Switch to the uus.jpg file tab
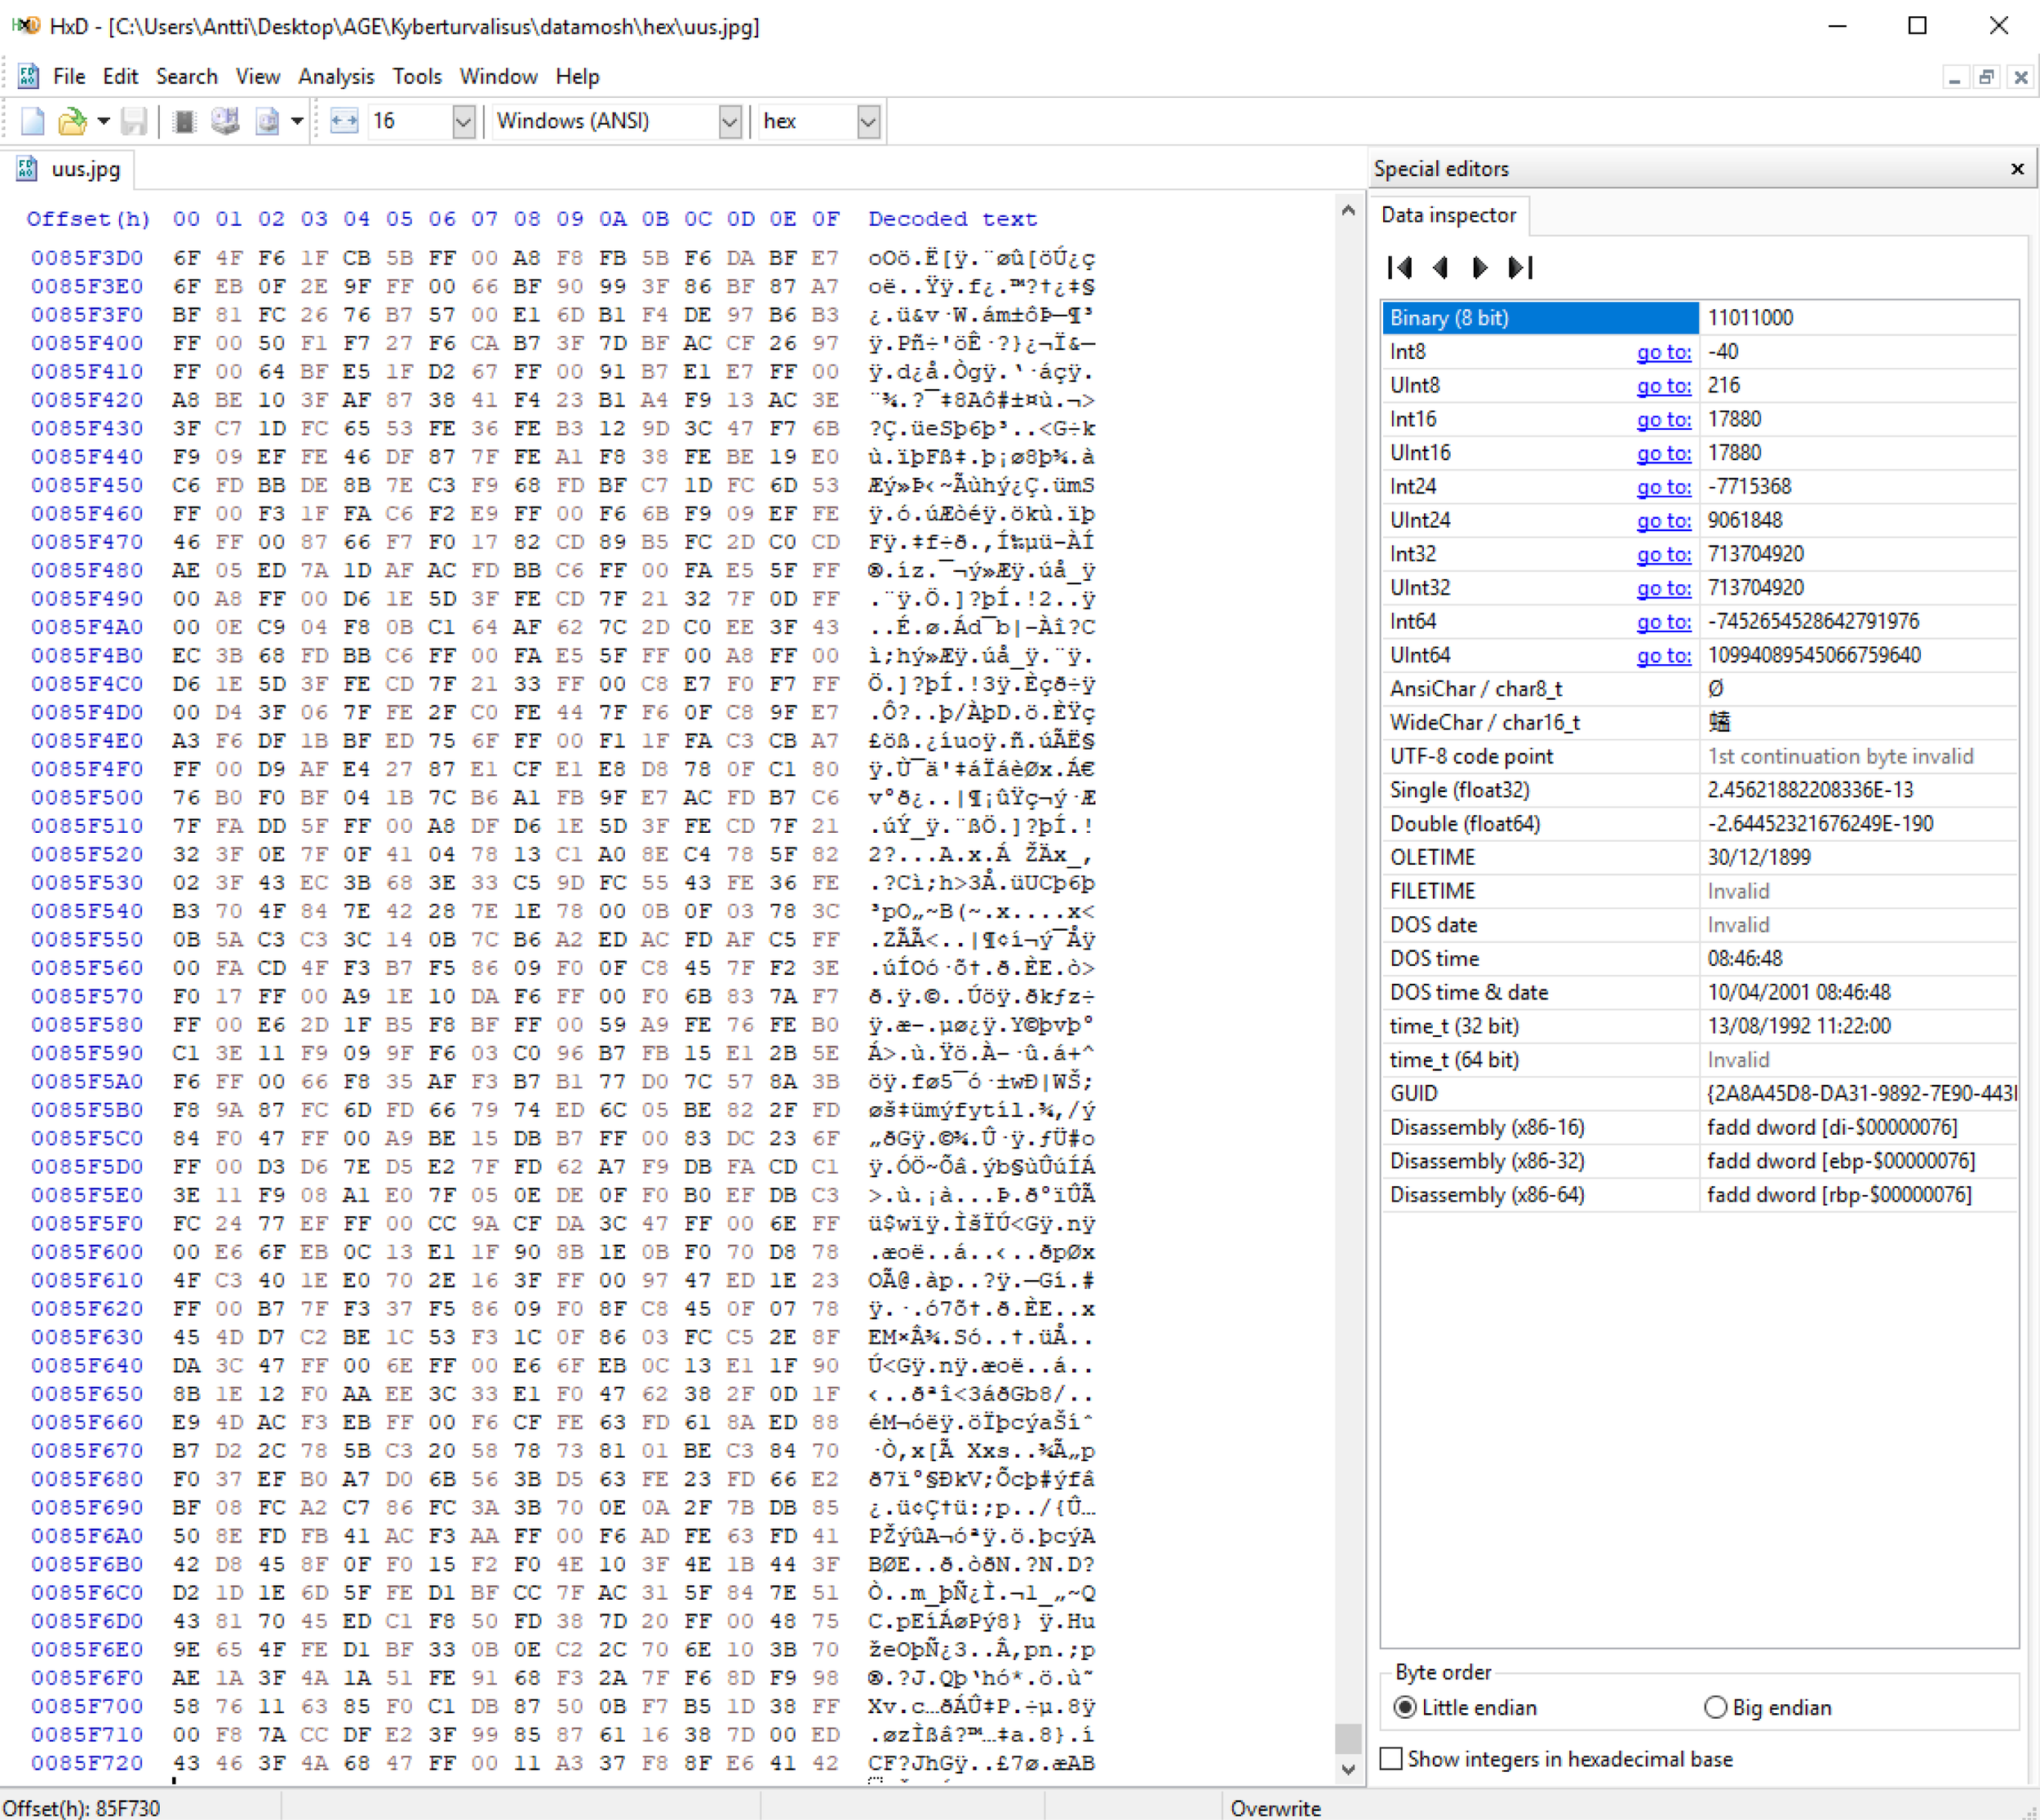The height and width of the screenshot is (1820, 2040). pos(70,169)
